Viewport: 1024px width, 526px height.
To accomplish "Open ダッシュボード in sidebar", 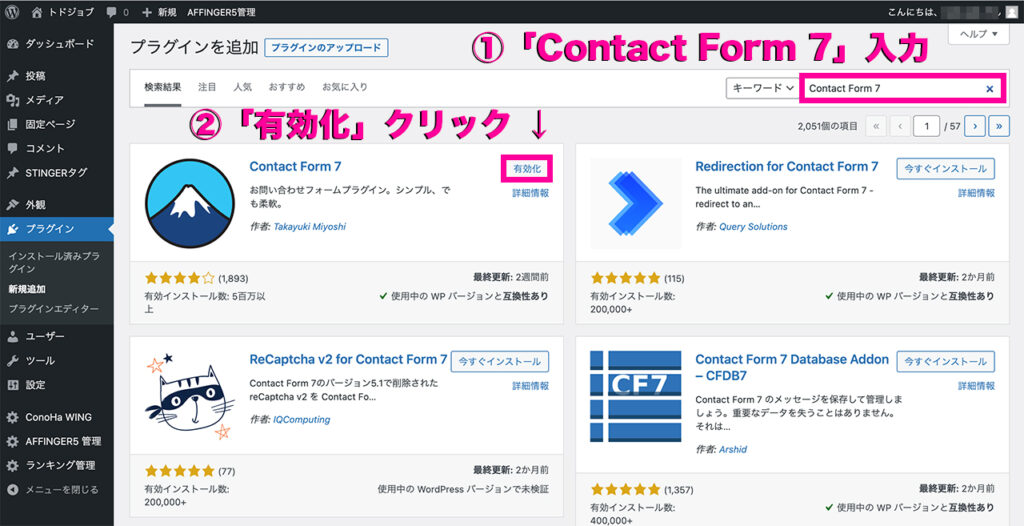I will tap(57, 44).
